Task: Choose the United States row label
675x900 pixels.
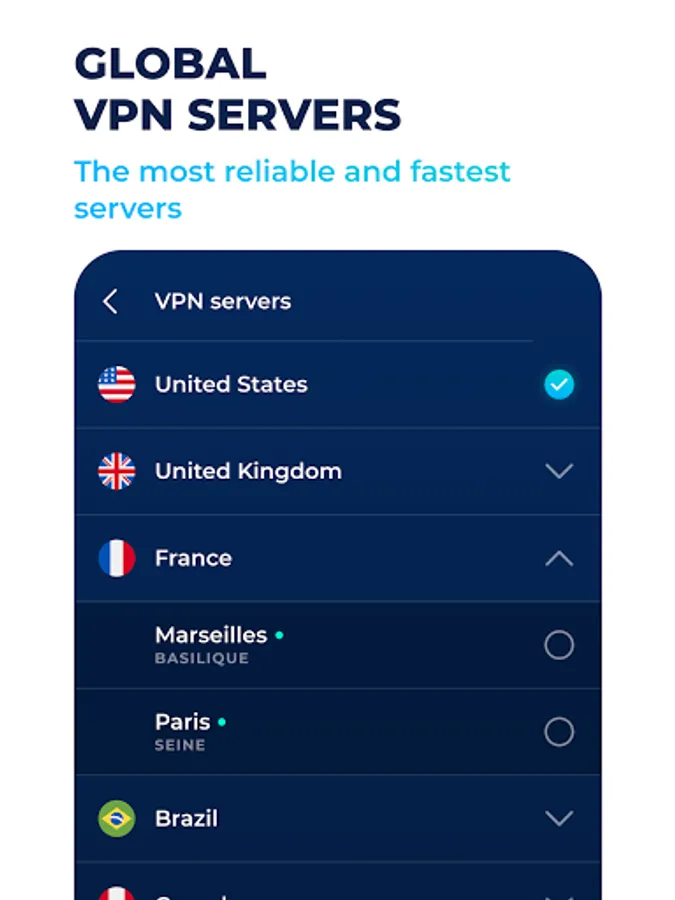Action: [x=231, y=385]
